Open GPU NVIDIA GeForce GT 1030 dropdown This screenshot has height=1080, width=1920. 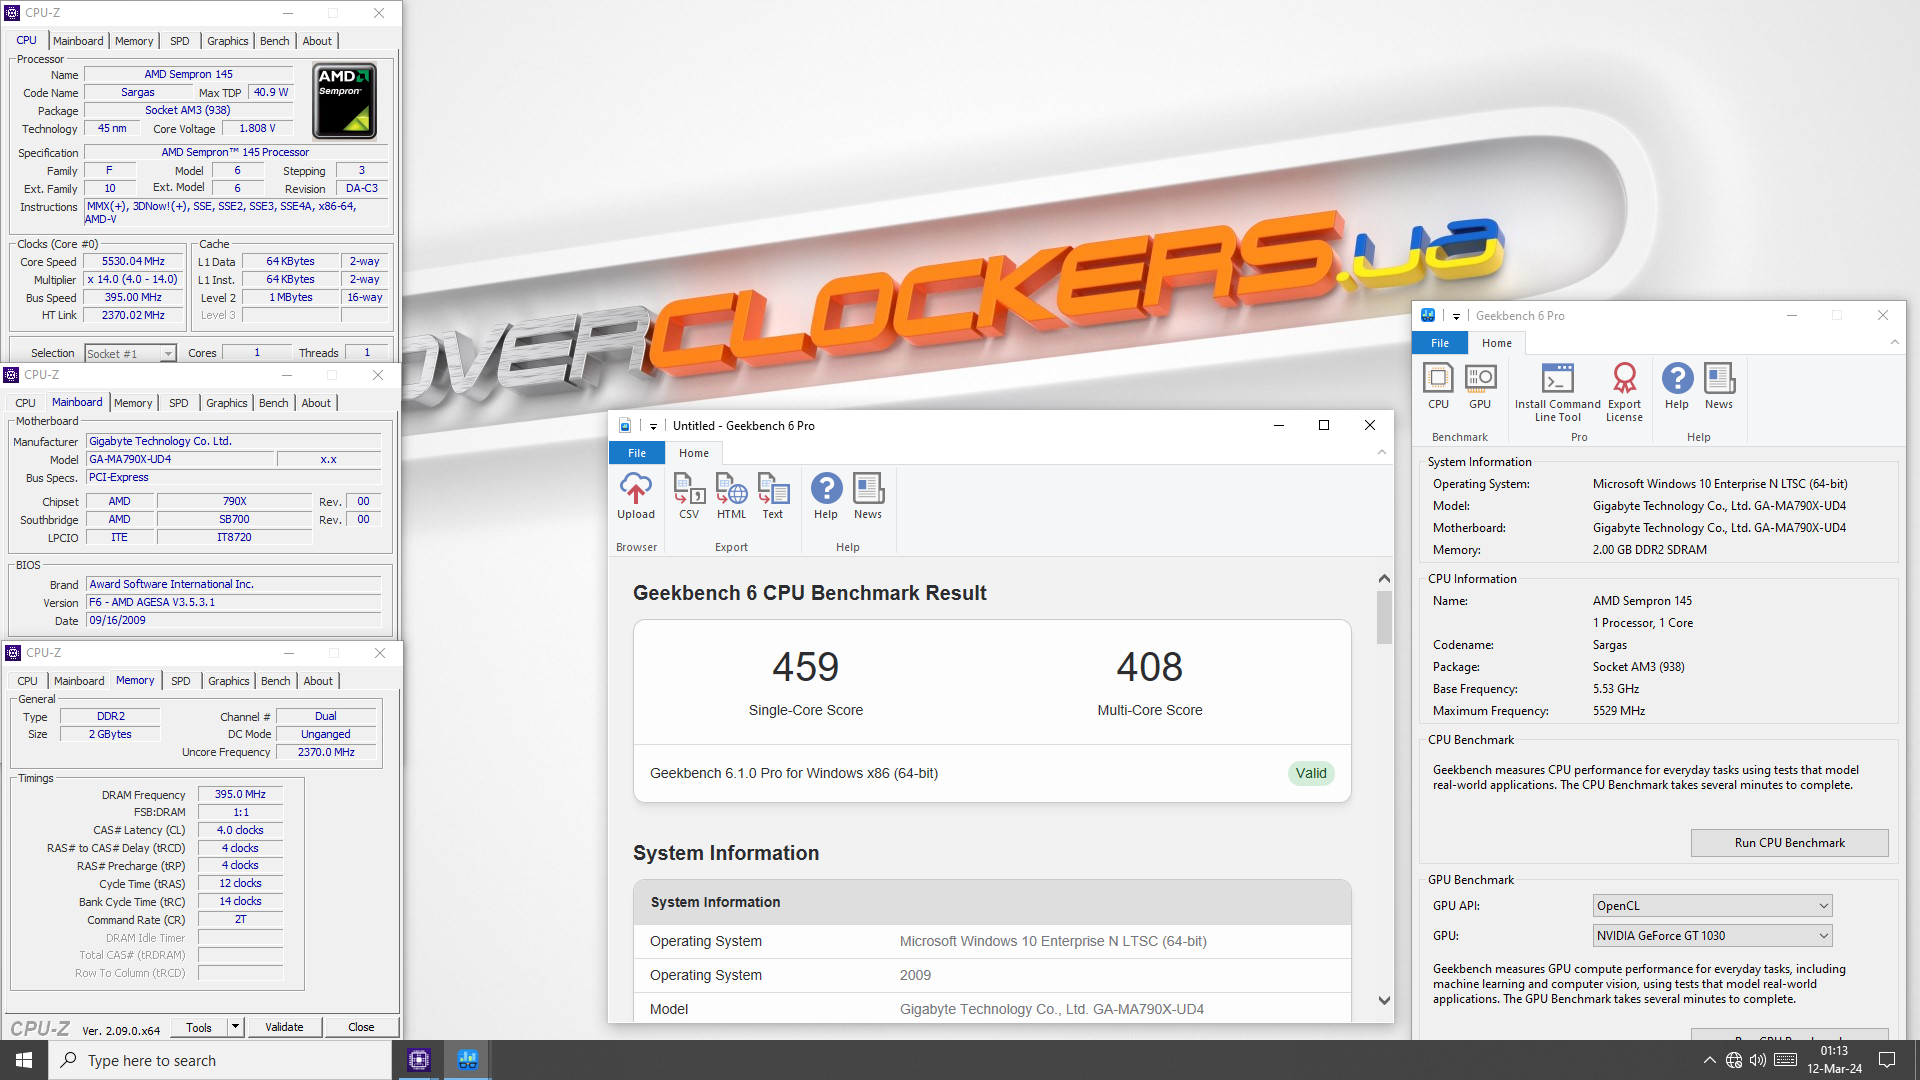tap(1712, 936)
